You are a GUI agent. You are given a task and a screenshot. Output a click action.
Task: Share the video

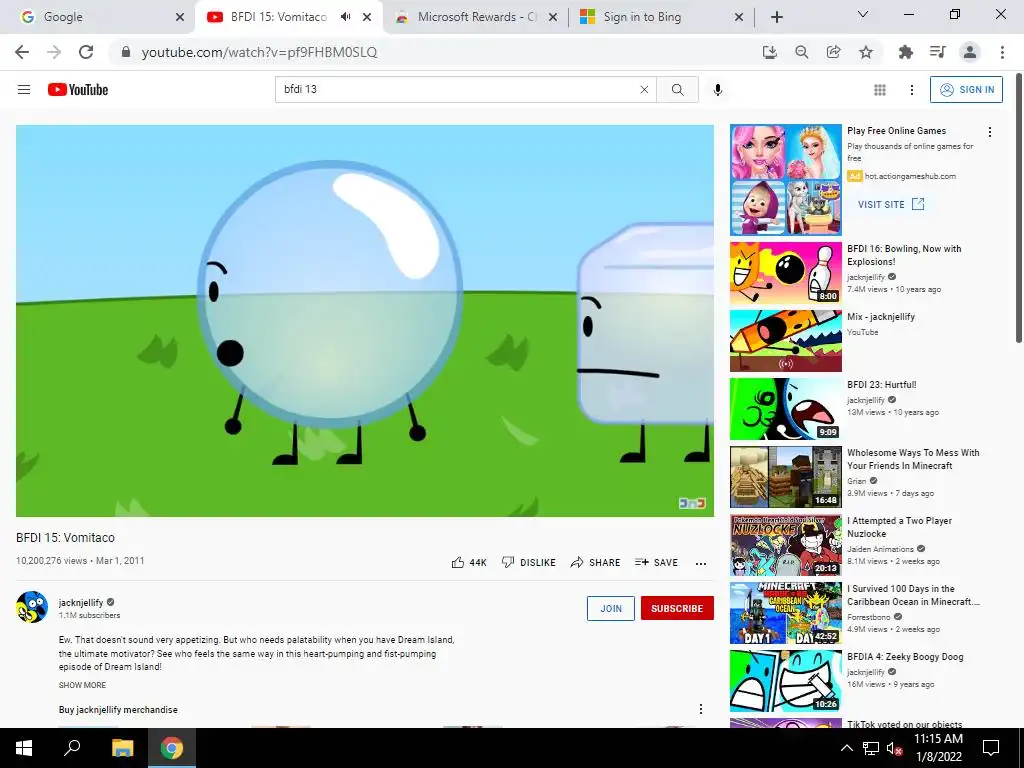(595, 562)
